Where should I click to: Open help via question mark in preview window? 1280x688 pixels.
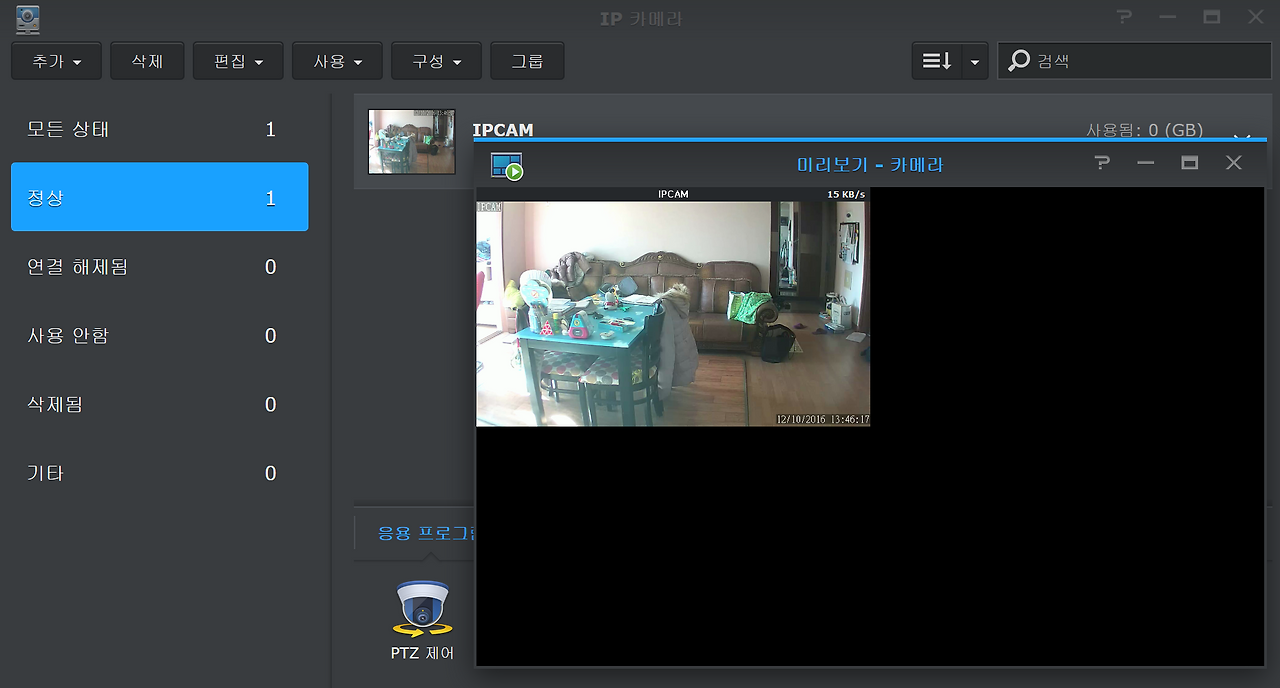[1101, 163]
